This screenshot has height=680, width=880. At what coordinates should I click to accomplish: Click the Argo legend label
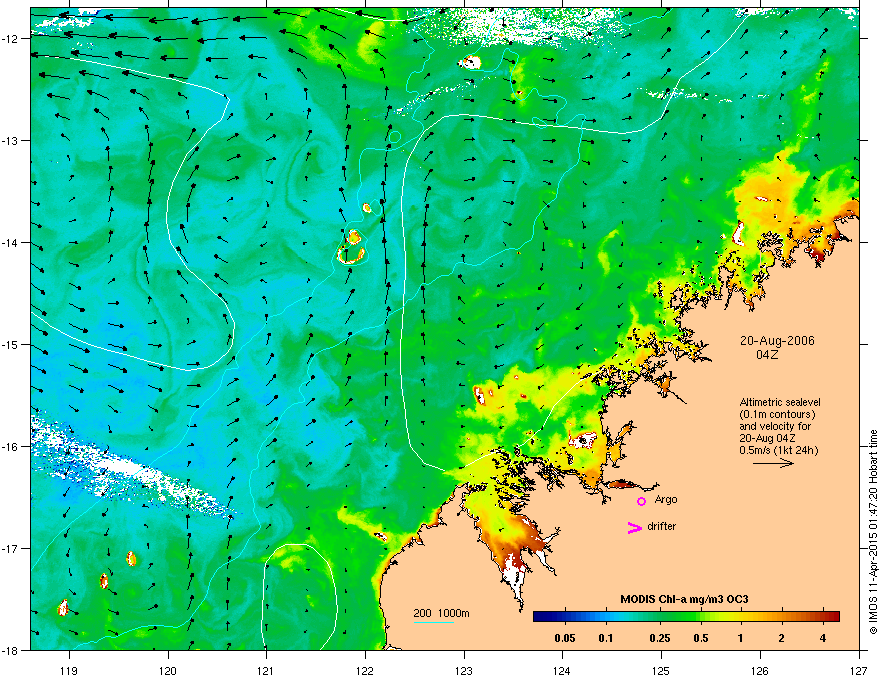[666, 500]
